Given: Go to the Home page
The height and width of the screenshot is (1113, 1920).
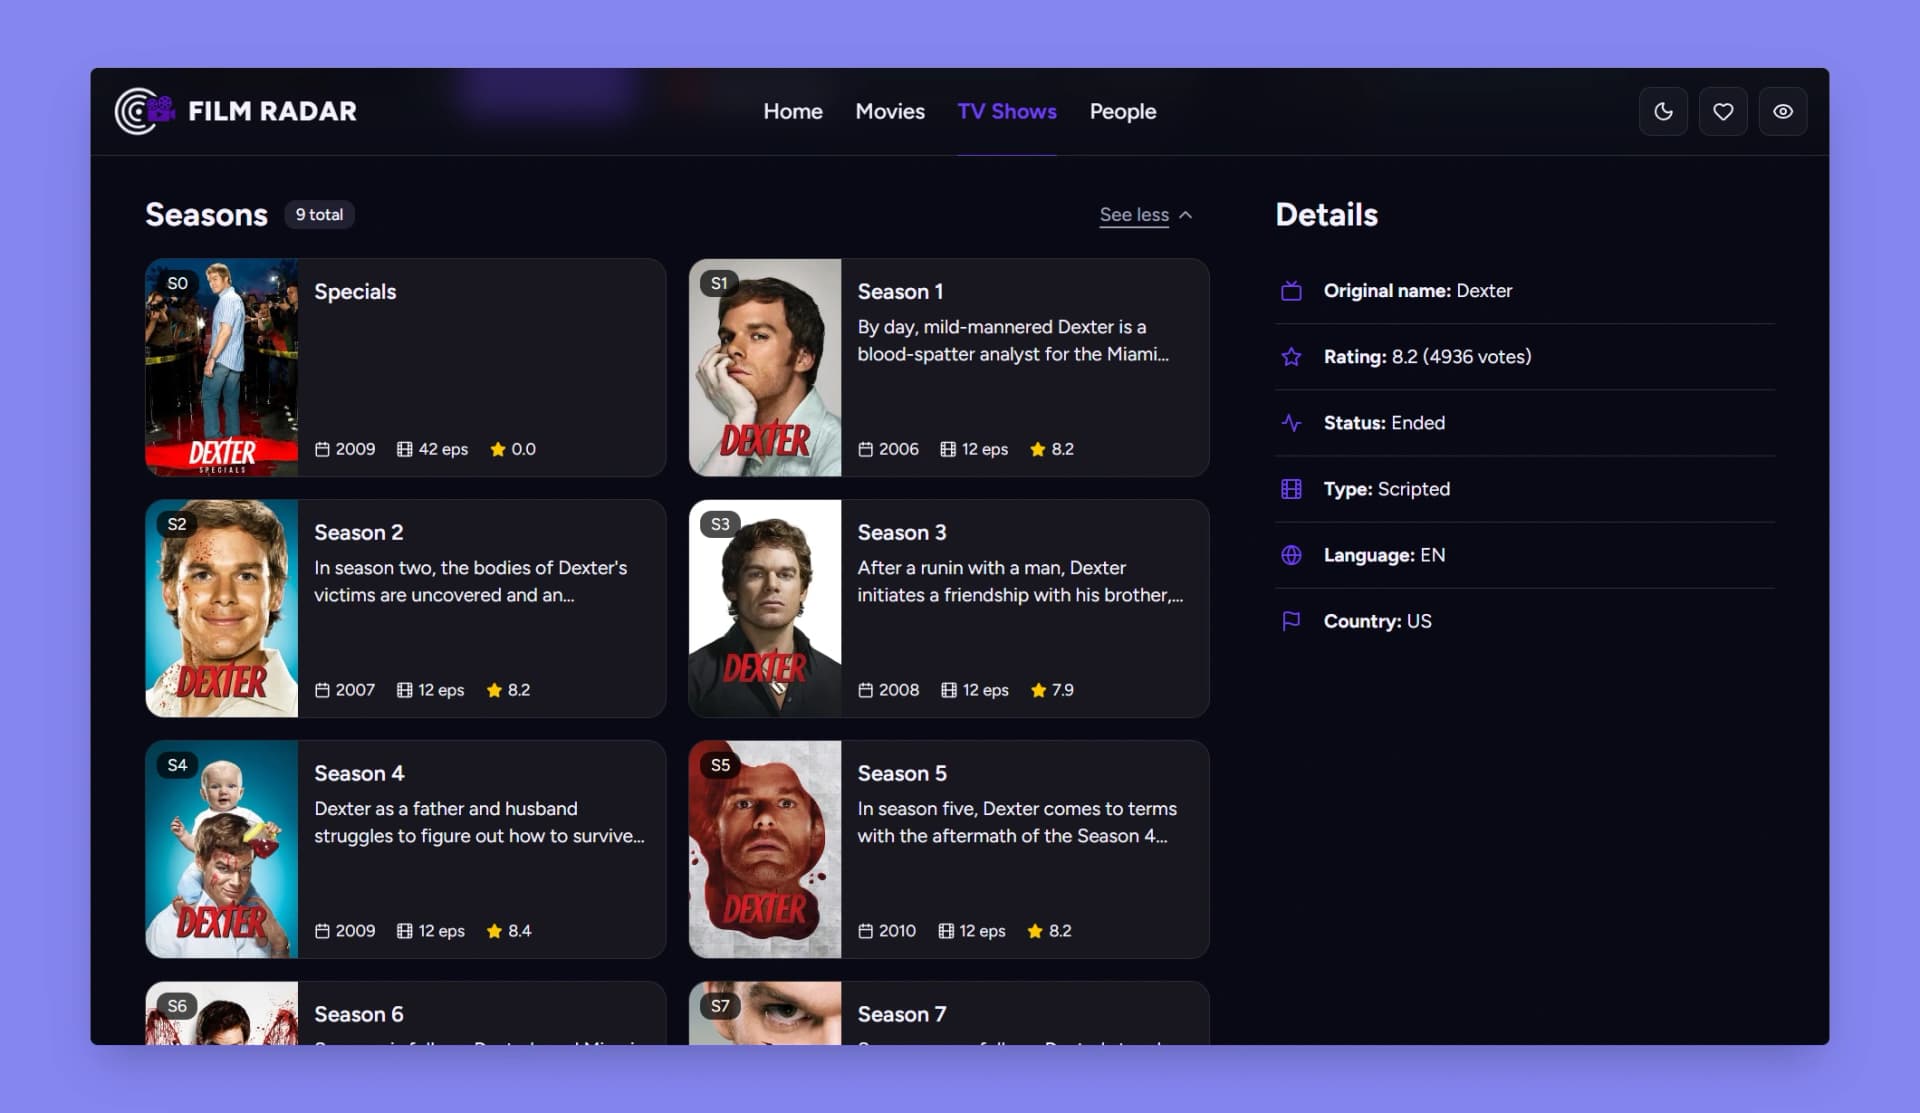Looking at the screenshot, I should [792, 111].
